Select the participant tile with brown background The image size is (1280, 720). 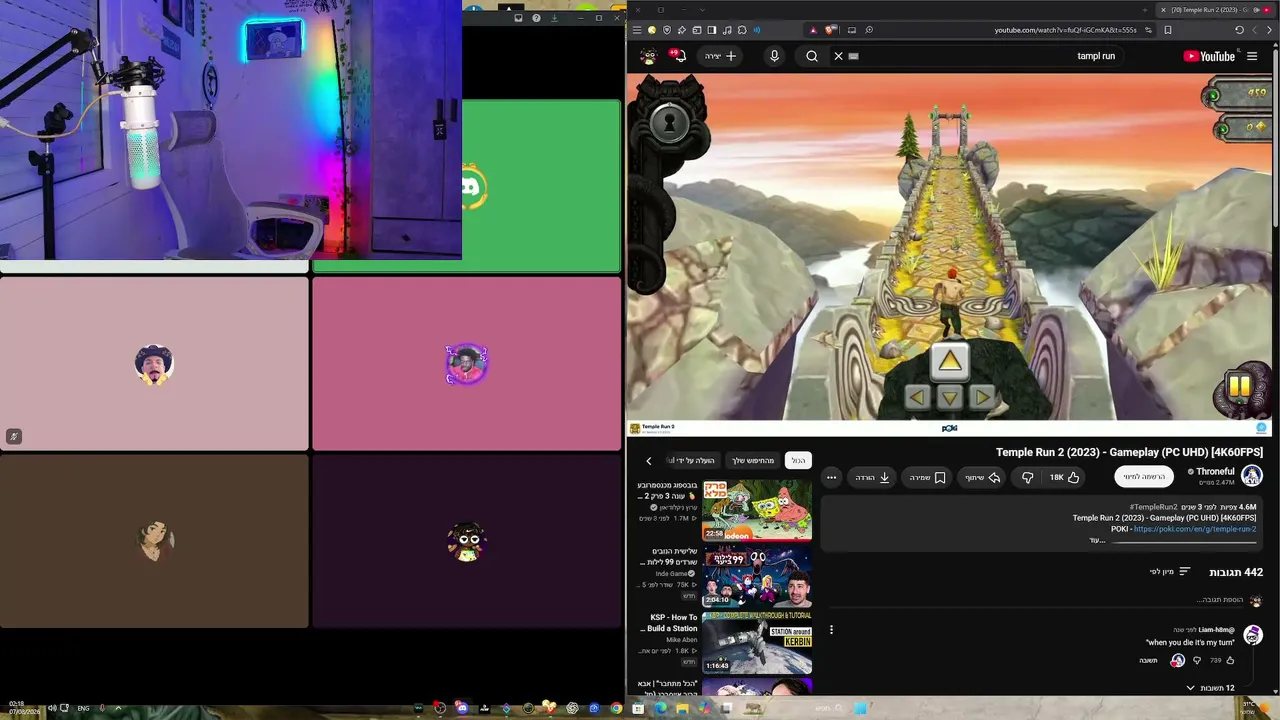coord(154,542)
